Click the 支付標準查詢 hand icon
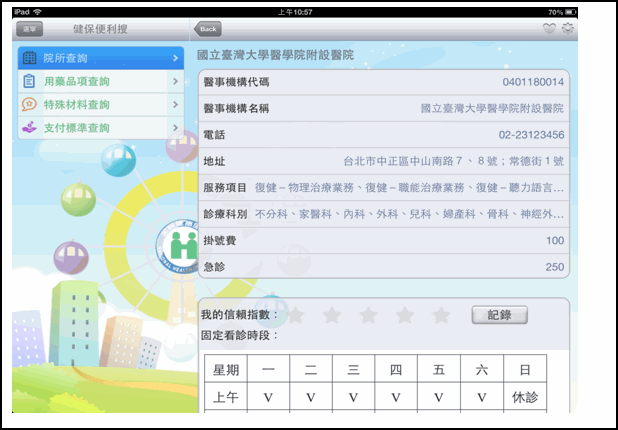The width and height of the screenshot is (618, 430). point(29,127)
